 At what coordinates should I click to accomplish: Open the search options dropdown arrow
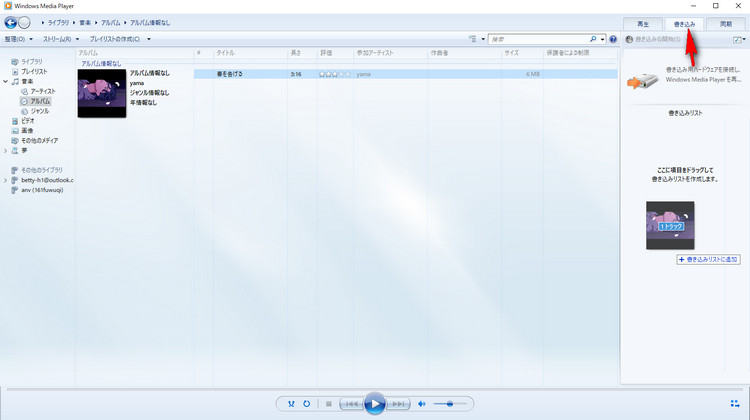point(602,39)
